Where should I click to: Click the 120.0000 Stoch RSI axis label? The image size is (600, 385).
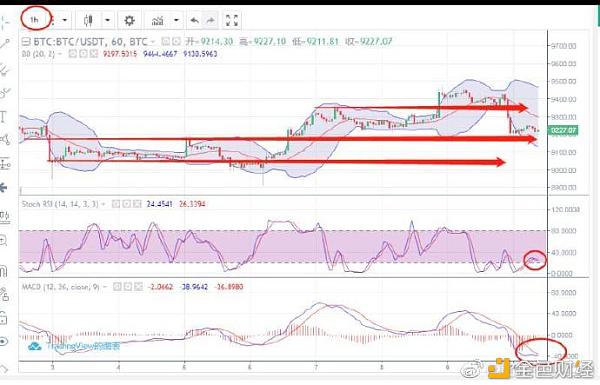coord(565,210)
